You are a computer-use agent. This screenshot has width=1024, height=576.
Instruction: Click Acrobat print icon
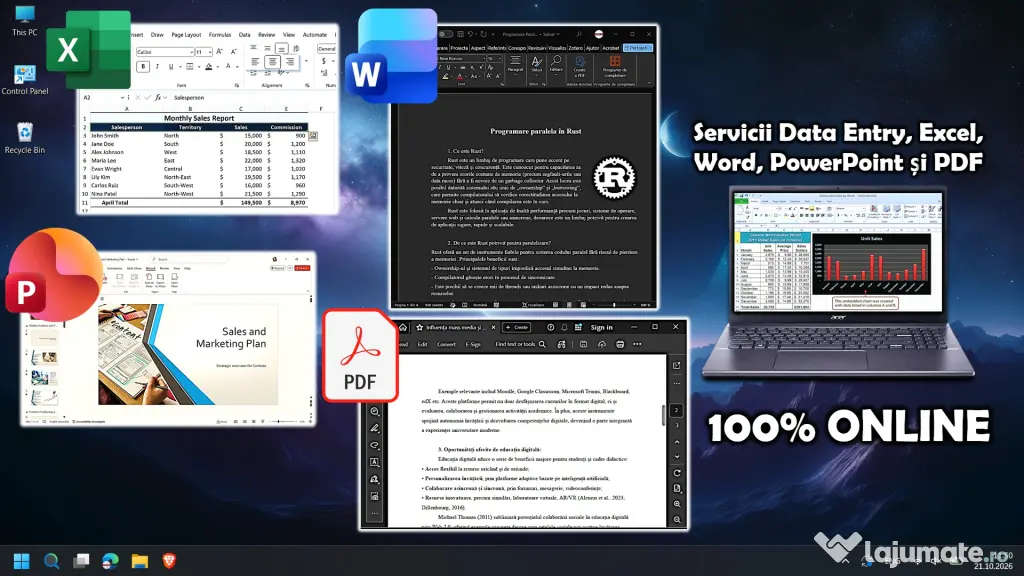point(620,344)
